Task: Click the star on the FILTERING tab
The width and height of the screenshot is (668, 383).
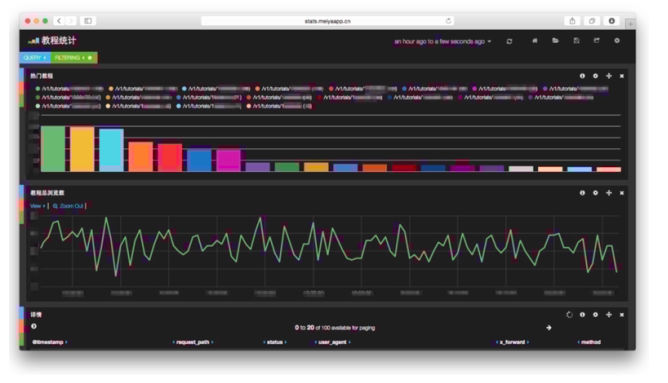Action: tap(90, 58)
